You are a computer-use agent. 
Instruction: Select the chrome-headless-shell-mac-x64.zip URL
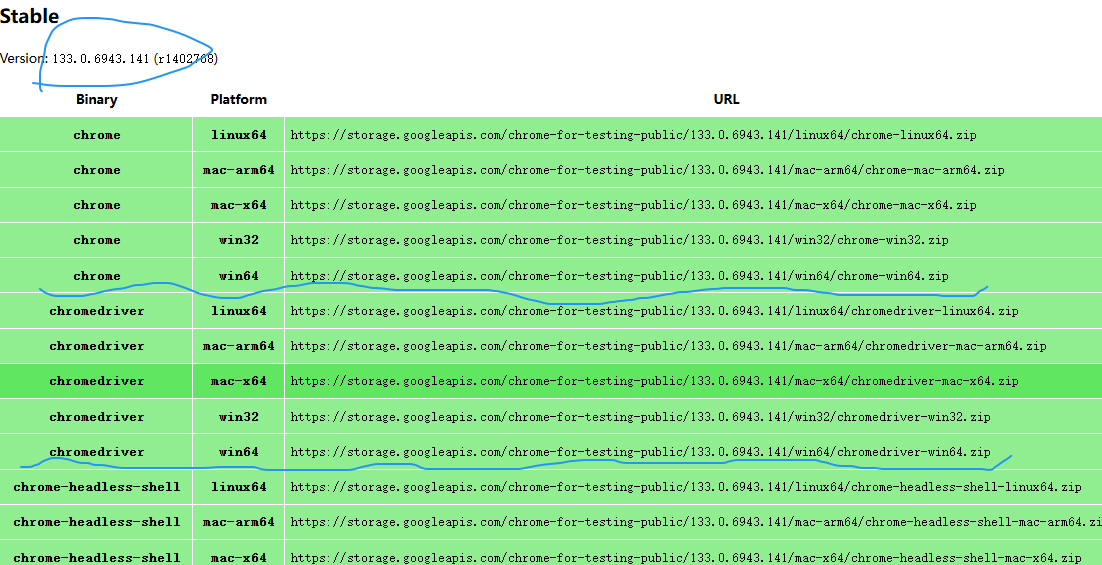point(686,557)
